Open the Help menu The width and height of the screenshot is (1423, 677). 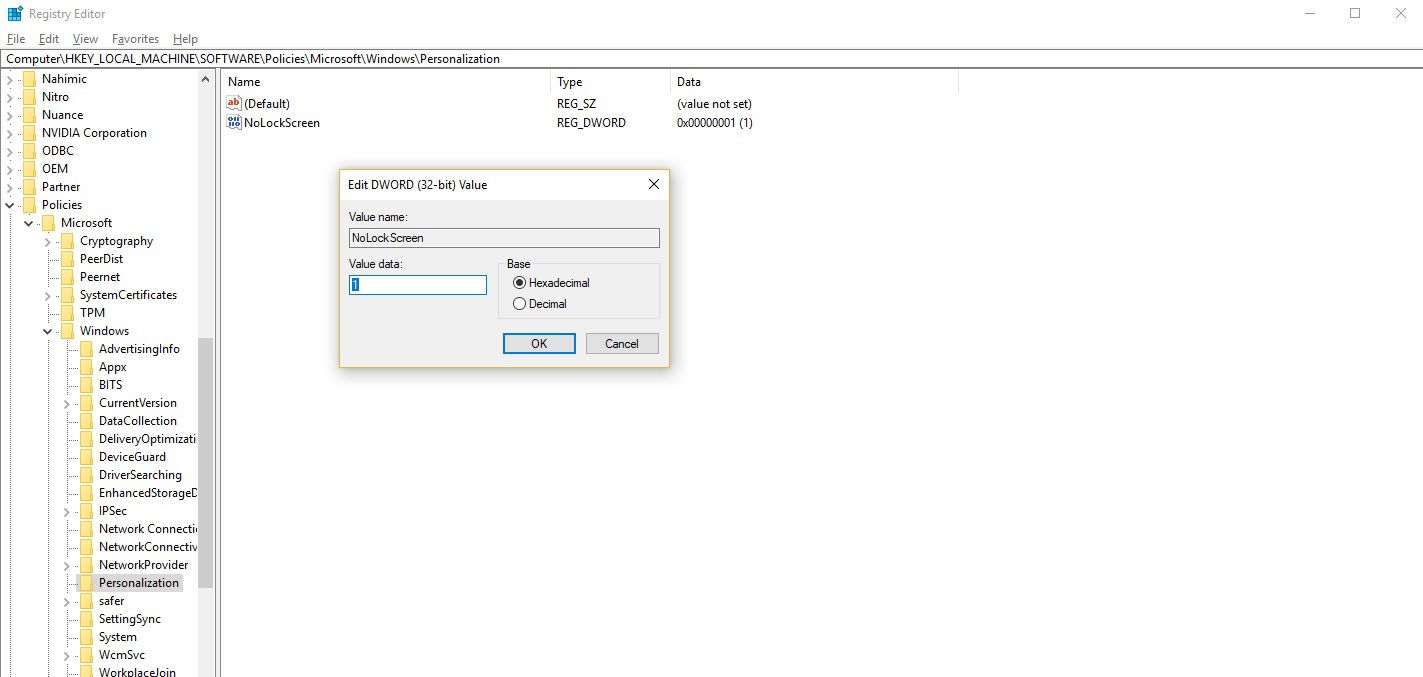pos(185,39)
